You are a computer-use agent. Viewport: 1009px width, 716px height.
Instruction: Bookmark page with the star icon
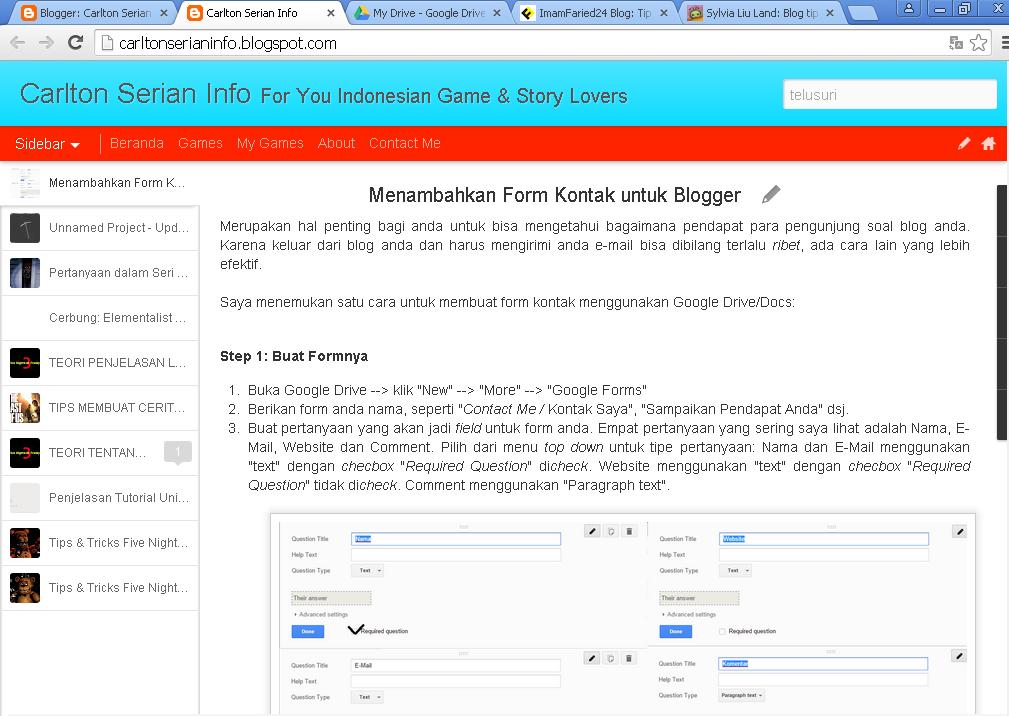tap(978, 43)
